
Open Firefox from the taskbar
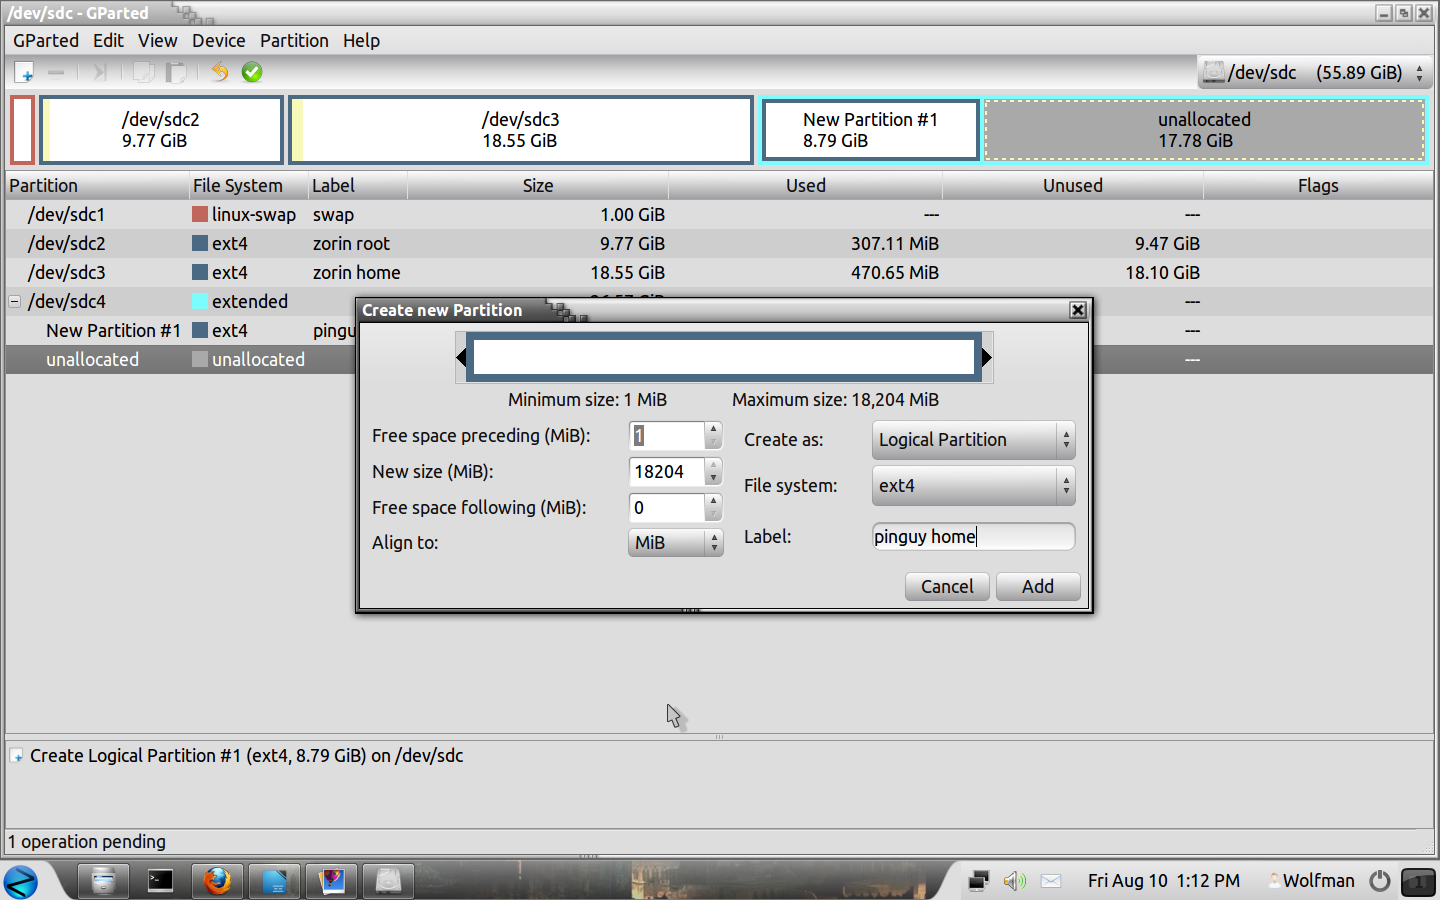[217, 880]
